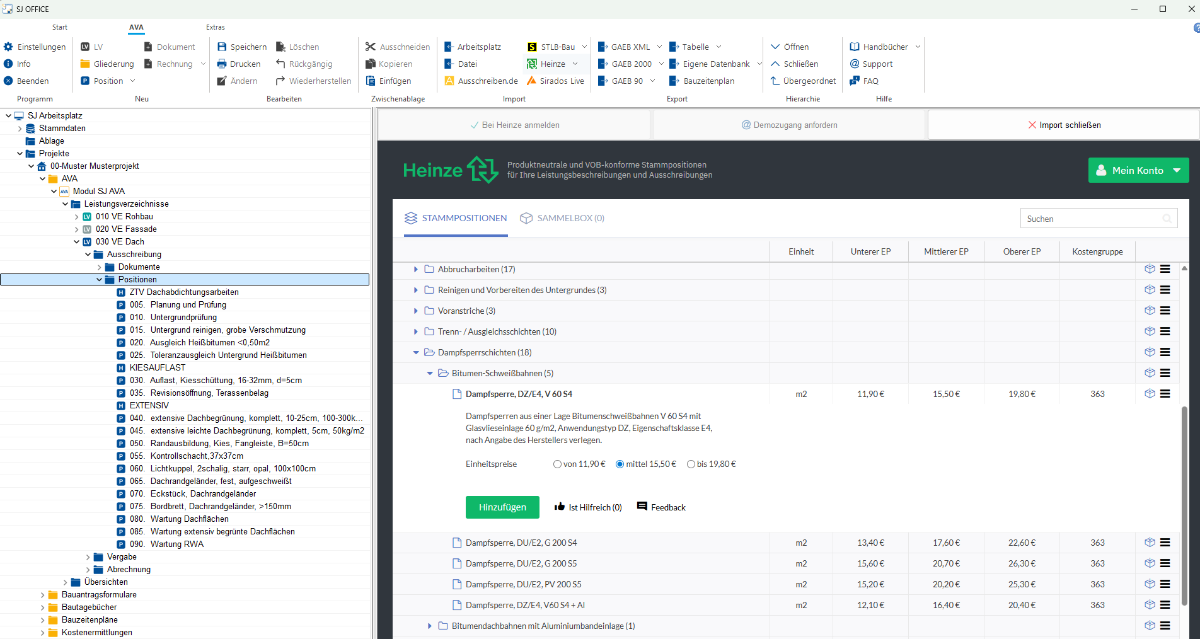The width and height of the screenshot is (1200, 639).
Task: Open STLB Bau import tool
Action: point(533,47)
